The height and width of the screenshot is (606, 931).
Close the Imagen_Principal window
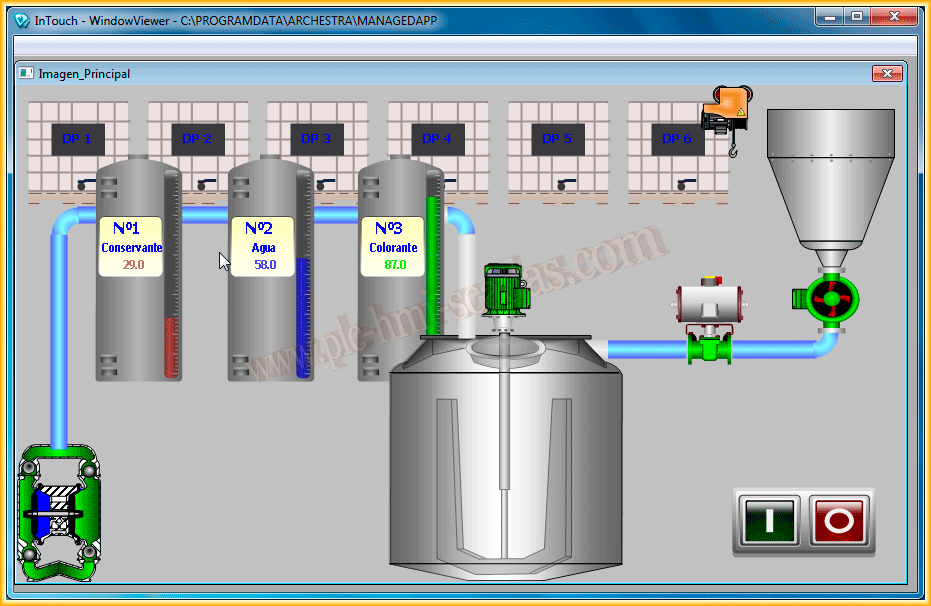click(x=887, y=73)
